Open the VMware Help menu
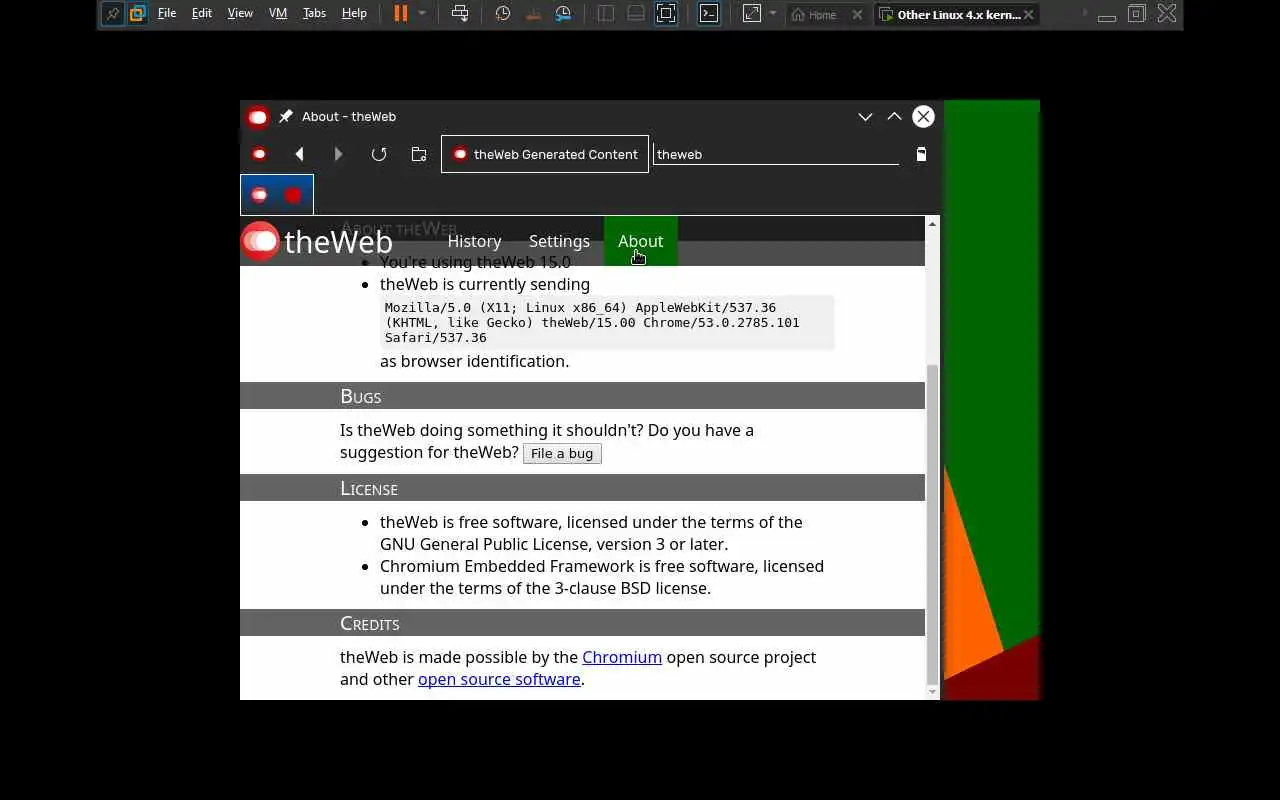Screen dimensions: 1280x800 [x=354, y=14]
